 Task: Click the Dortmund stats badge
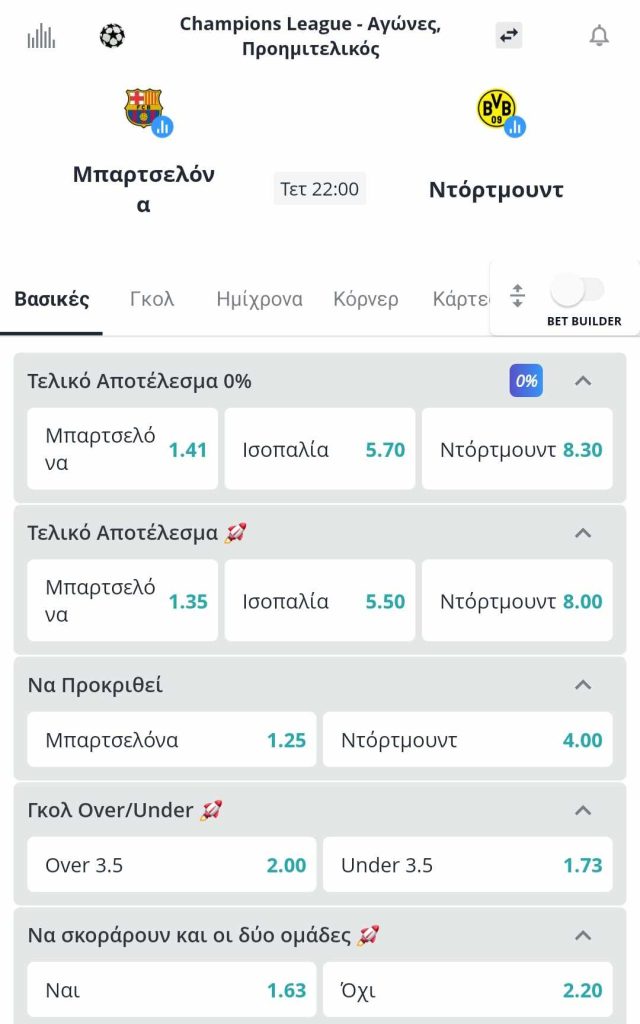(515, 126)
